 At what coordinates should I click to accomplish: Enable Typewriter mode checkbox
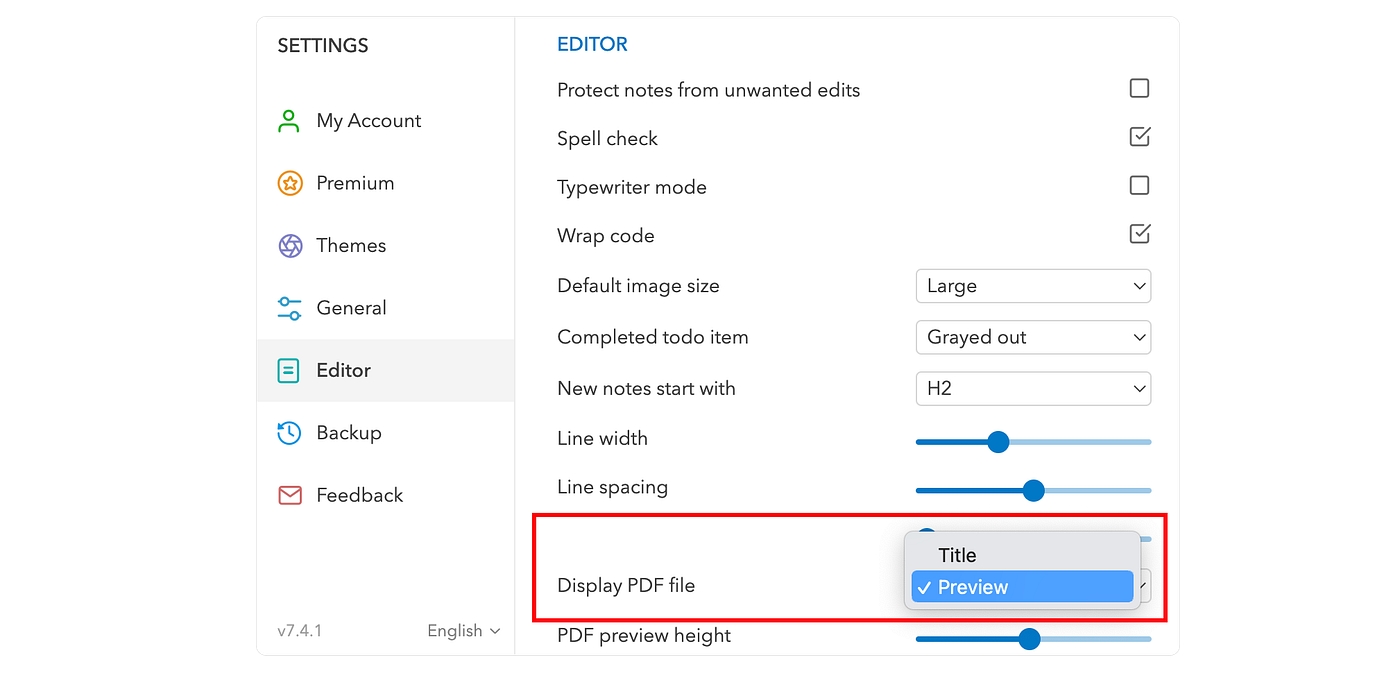[x=1139, y=186]
